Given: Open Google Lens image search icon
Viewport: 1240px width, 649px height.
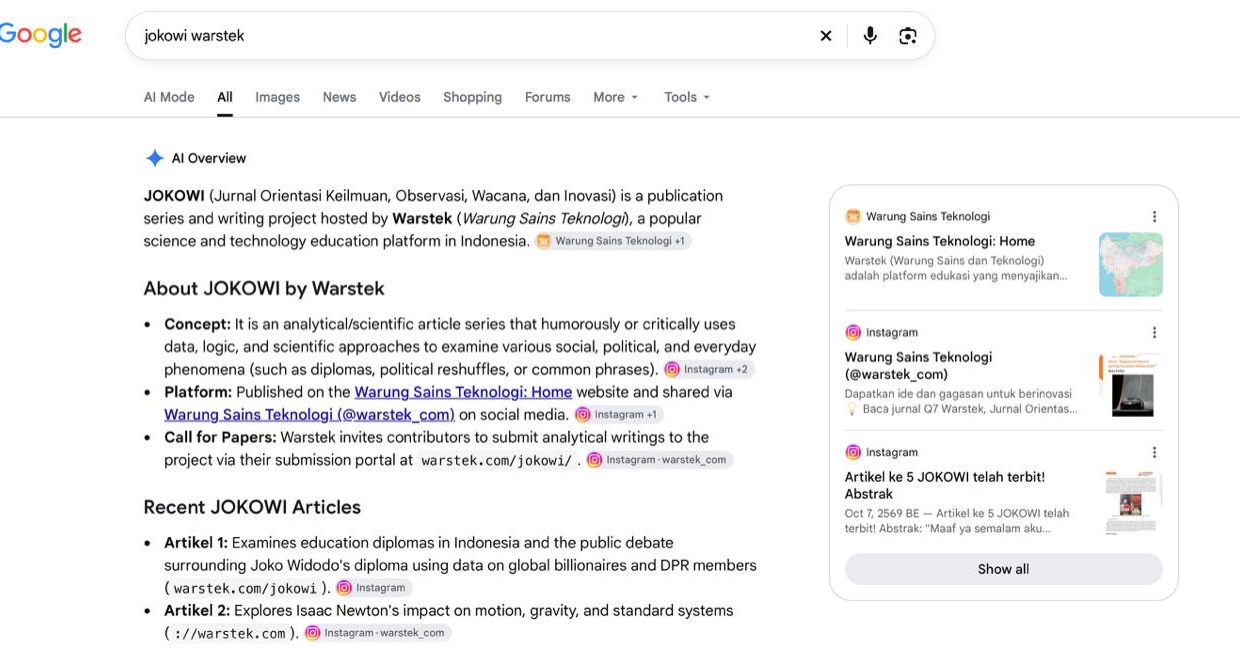Looking at the screenshot, I should [908, 36].
